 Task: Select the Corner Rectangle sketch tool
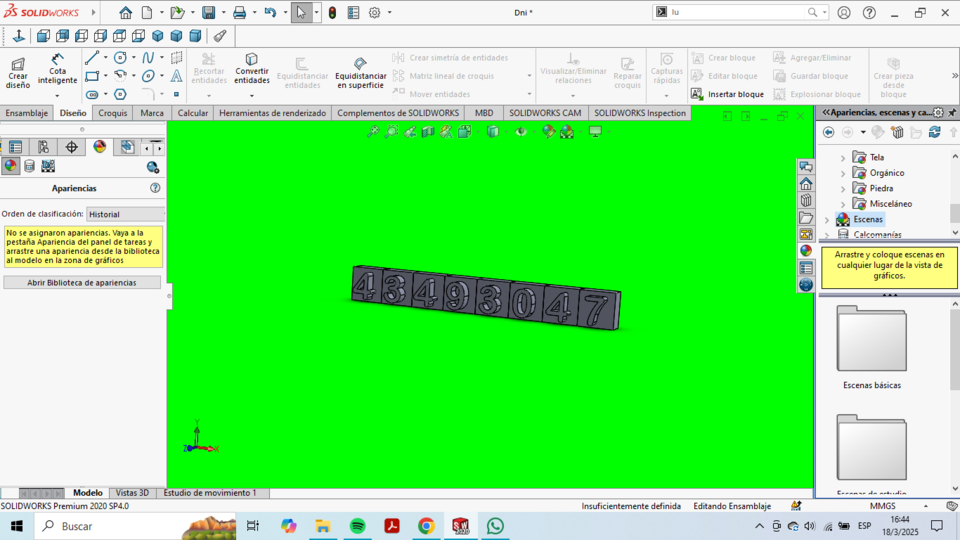pos(92,76)
